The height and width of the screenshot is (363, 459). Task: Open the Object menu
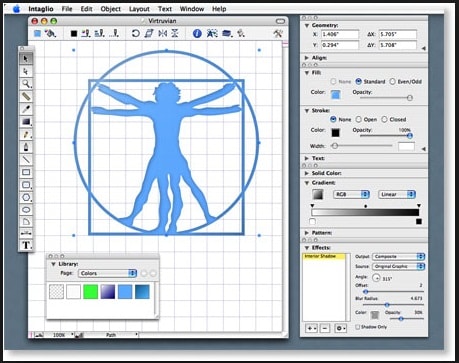coord(111,9)
